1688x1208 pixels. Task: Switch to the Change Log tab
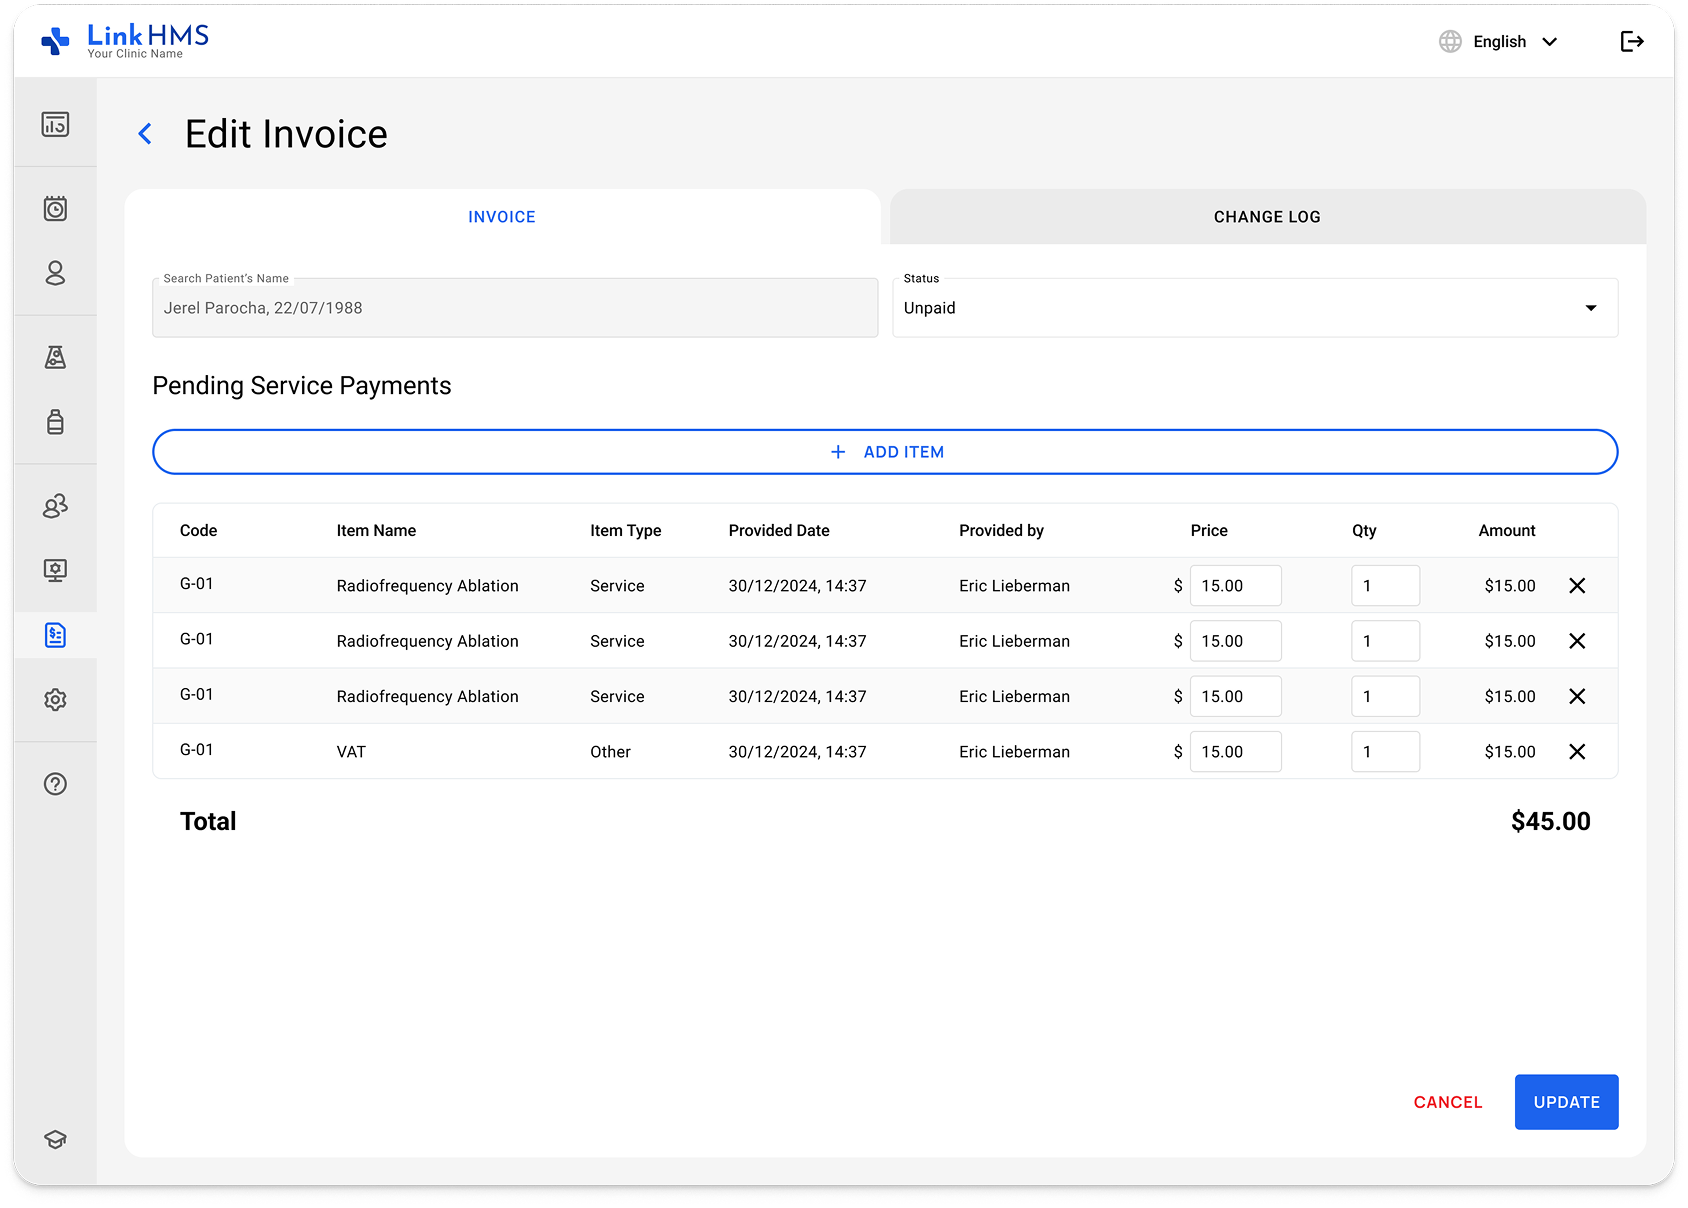[1267, 217]
